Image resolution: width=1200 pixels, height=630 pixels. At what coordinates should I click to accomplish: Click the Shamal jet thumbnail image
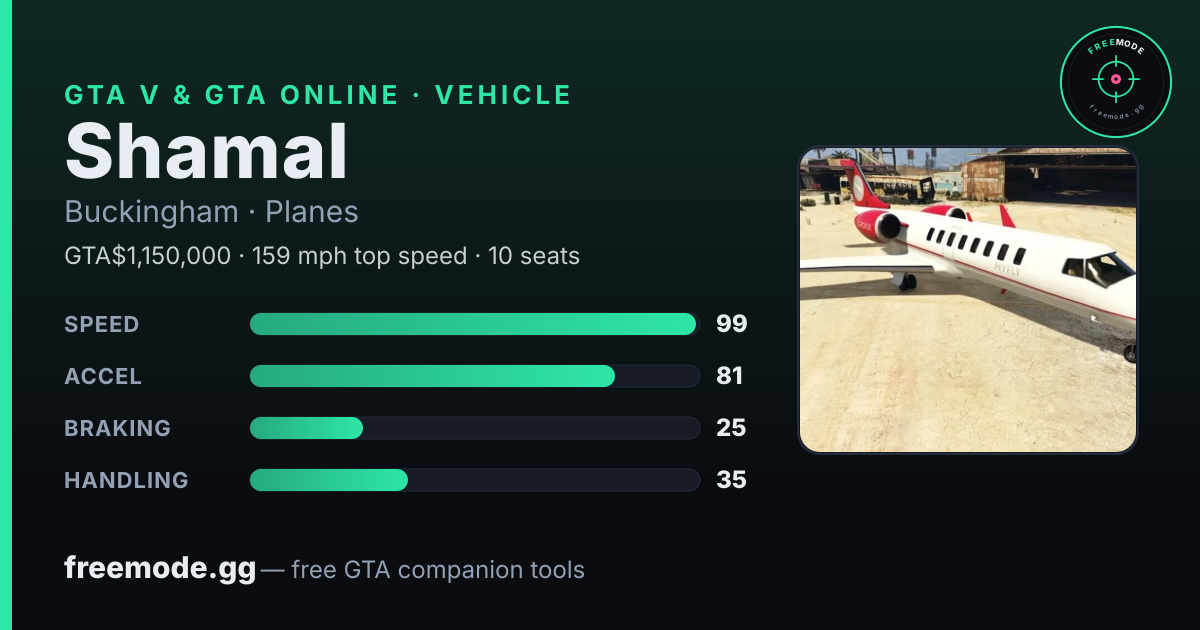(x=968, y=300)
